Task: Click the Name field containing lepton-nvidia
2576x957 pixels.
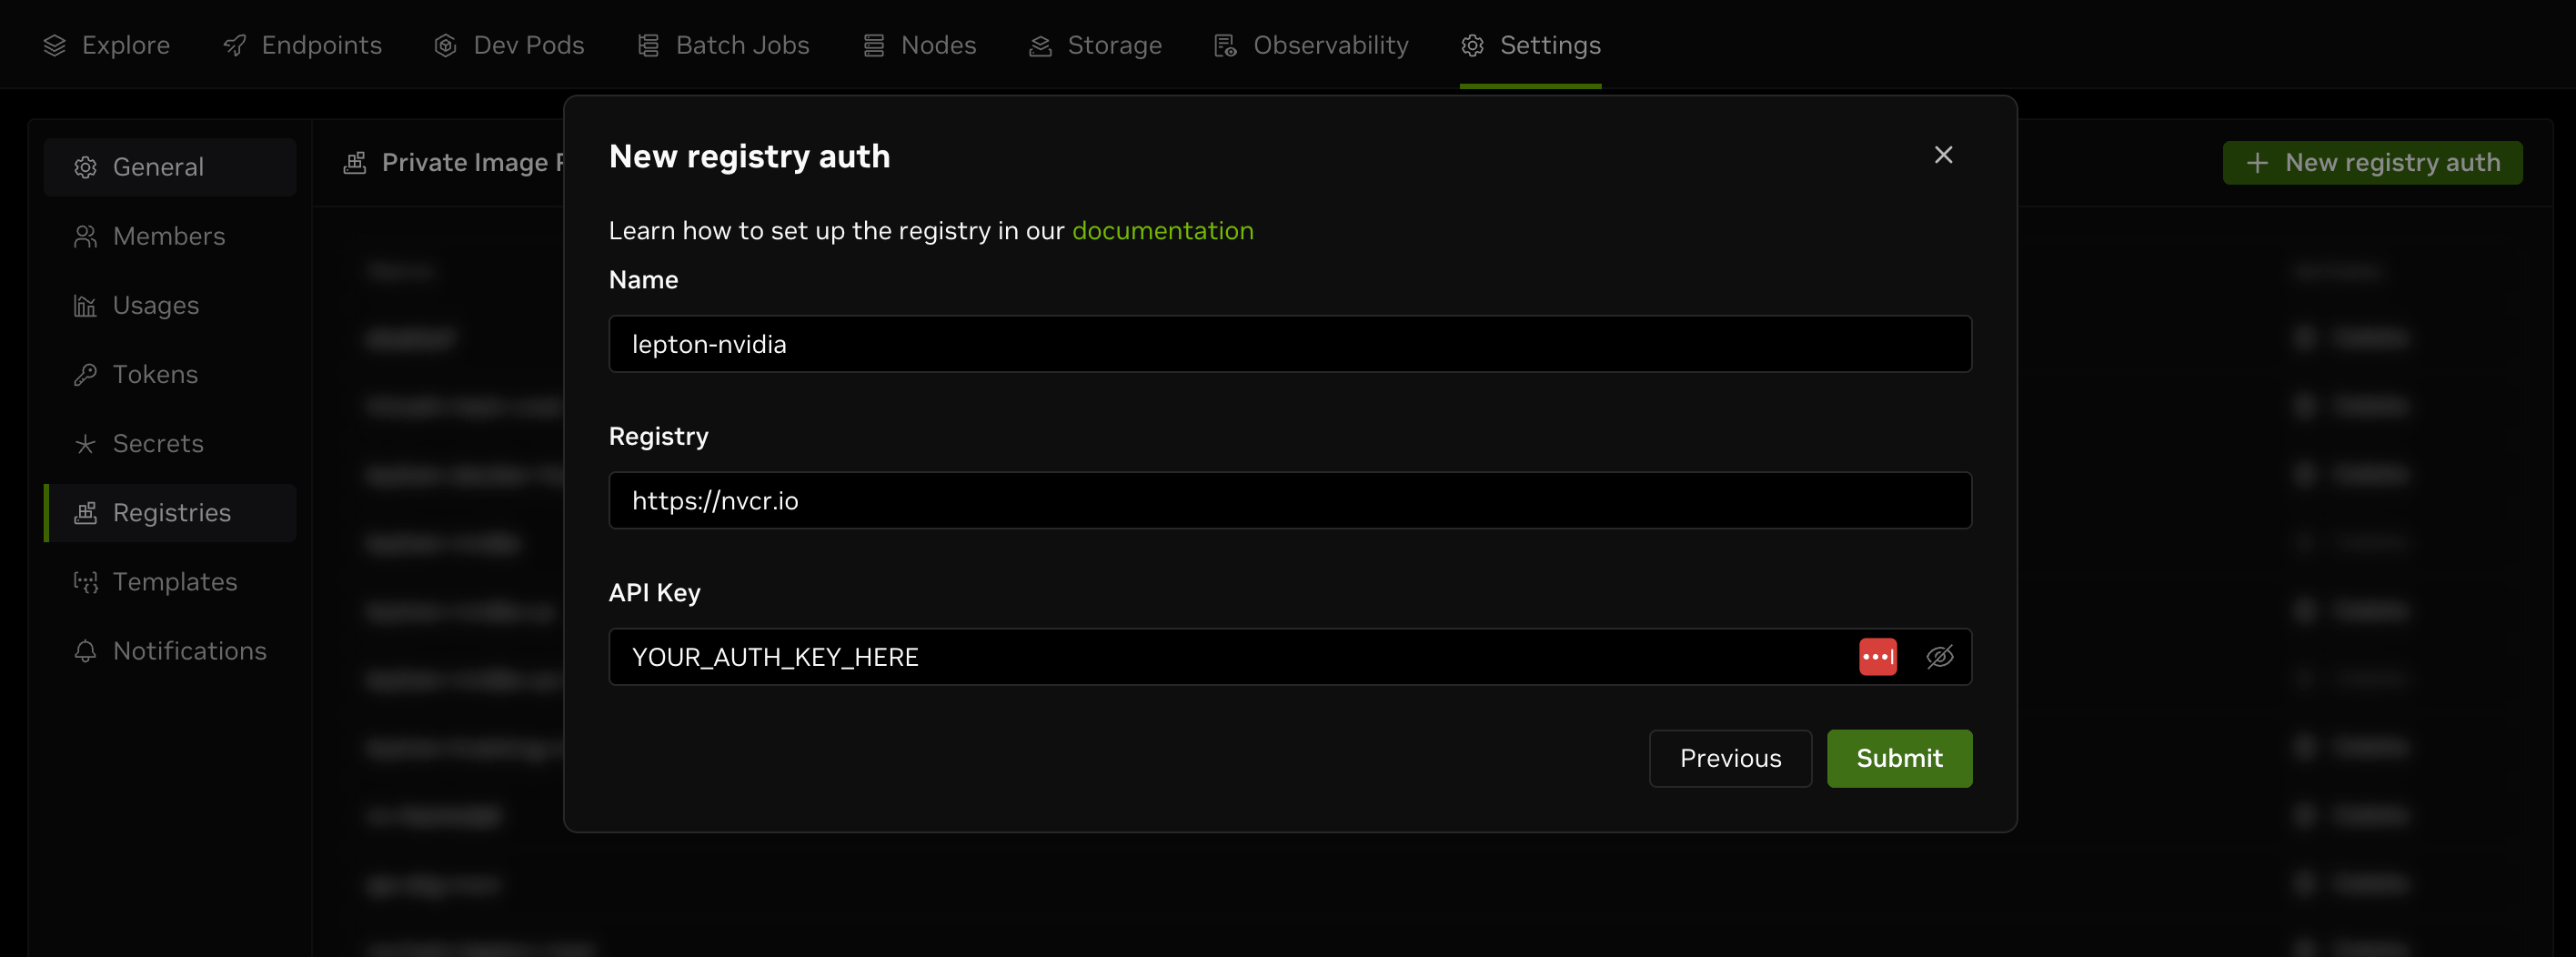Action: coord(1290,344)
